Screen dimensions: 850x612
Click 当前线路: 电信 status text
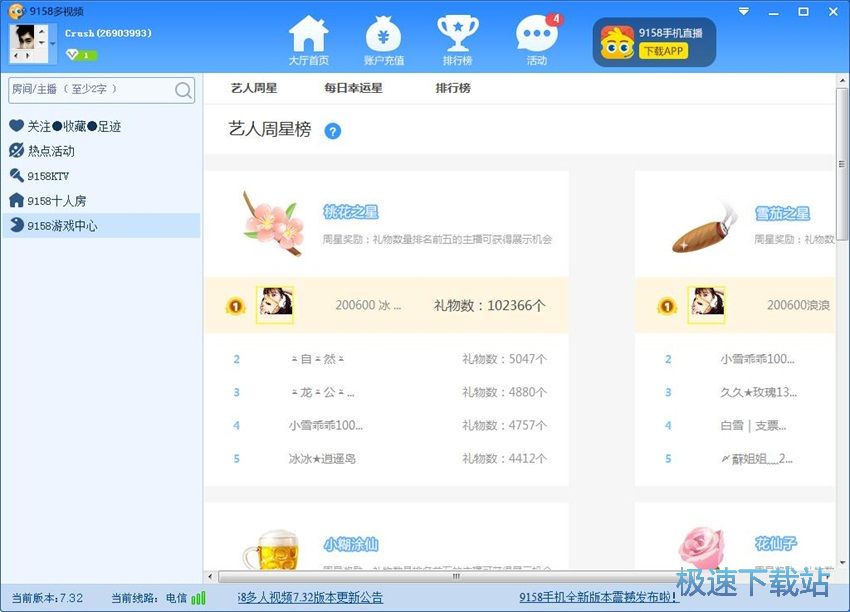[x=149, y=598]
